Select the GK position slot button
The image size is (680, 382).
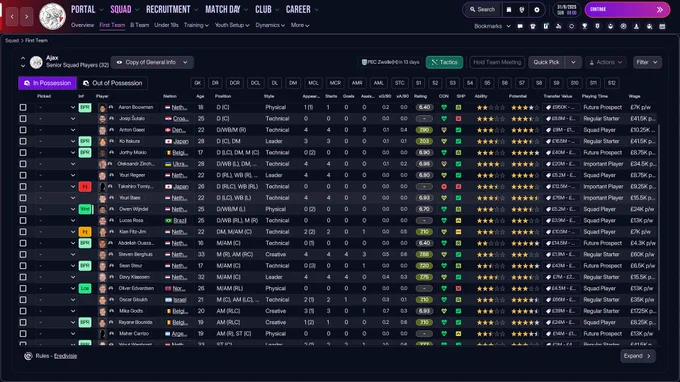197,83
